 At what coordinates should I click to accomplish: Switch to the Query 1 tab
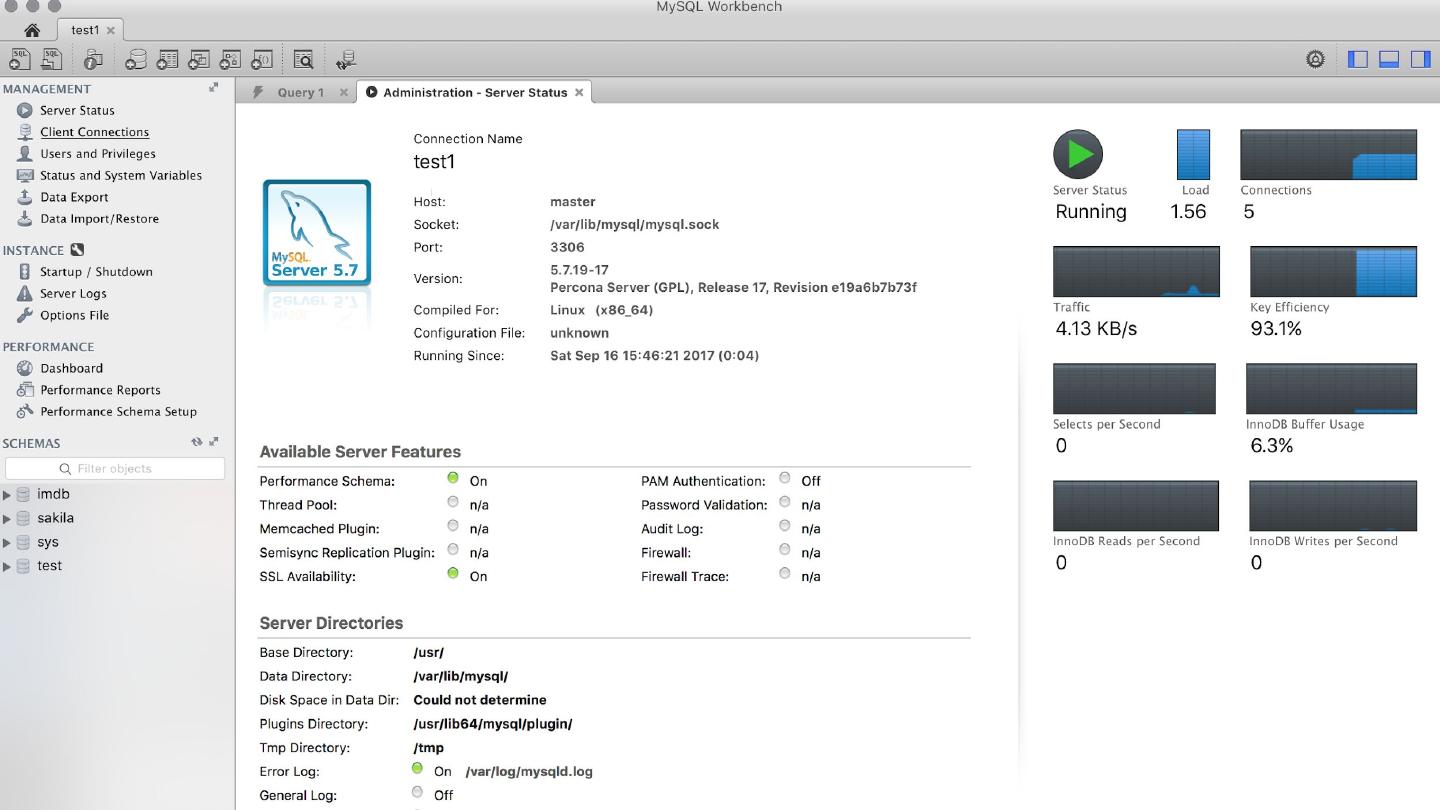(x=300, y=92)
